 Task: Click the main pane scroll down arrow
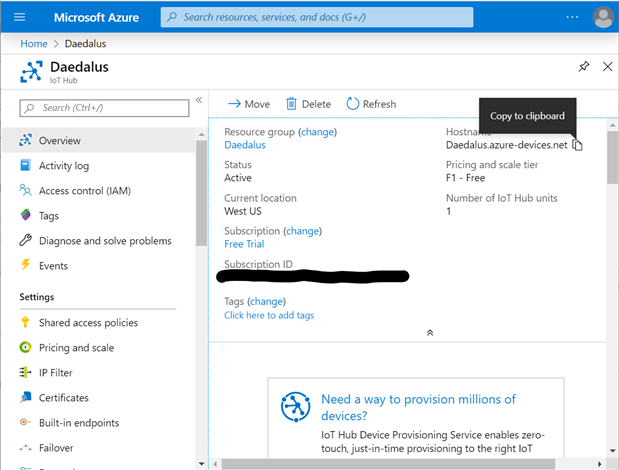[x=613, y=450]
